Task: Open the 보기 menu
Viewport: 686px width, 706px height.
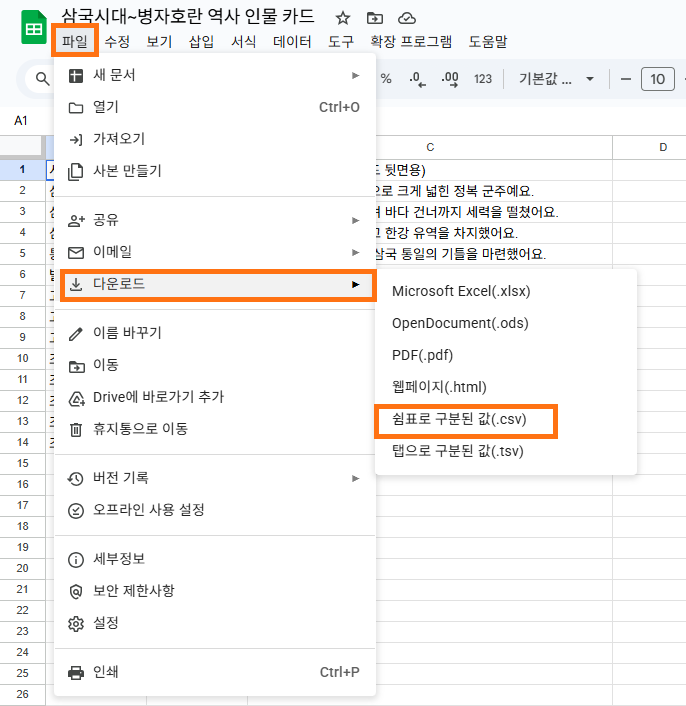Action: (x=159, y=41)
